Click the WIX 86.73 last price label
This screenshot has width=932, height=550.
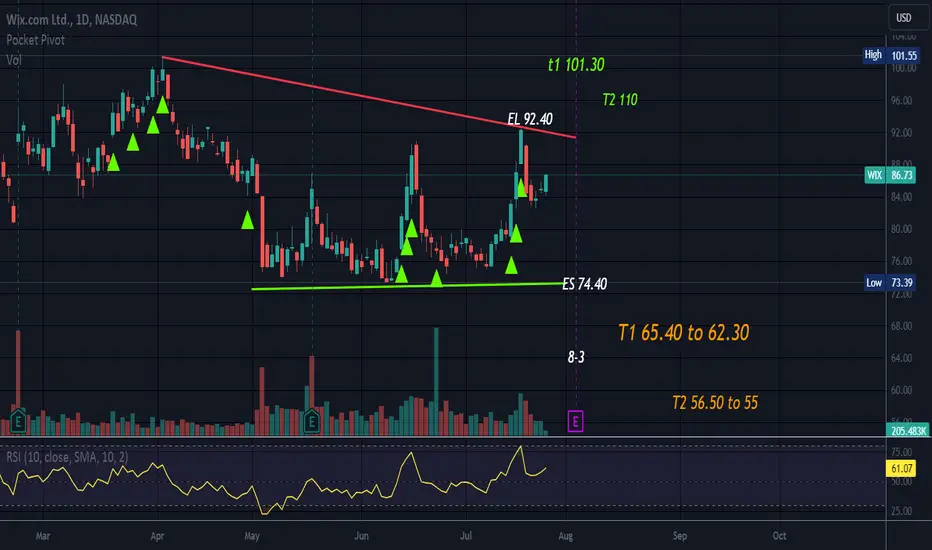[890, 175]
